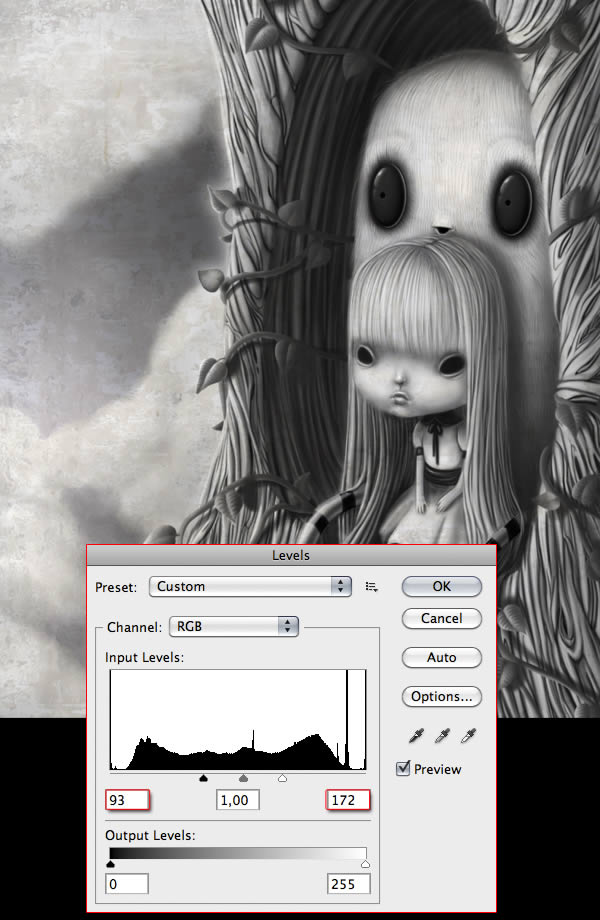The image size is (600, 920).
Task: Click the OK button
Action: [x=442, y=586]
